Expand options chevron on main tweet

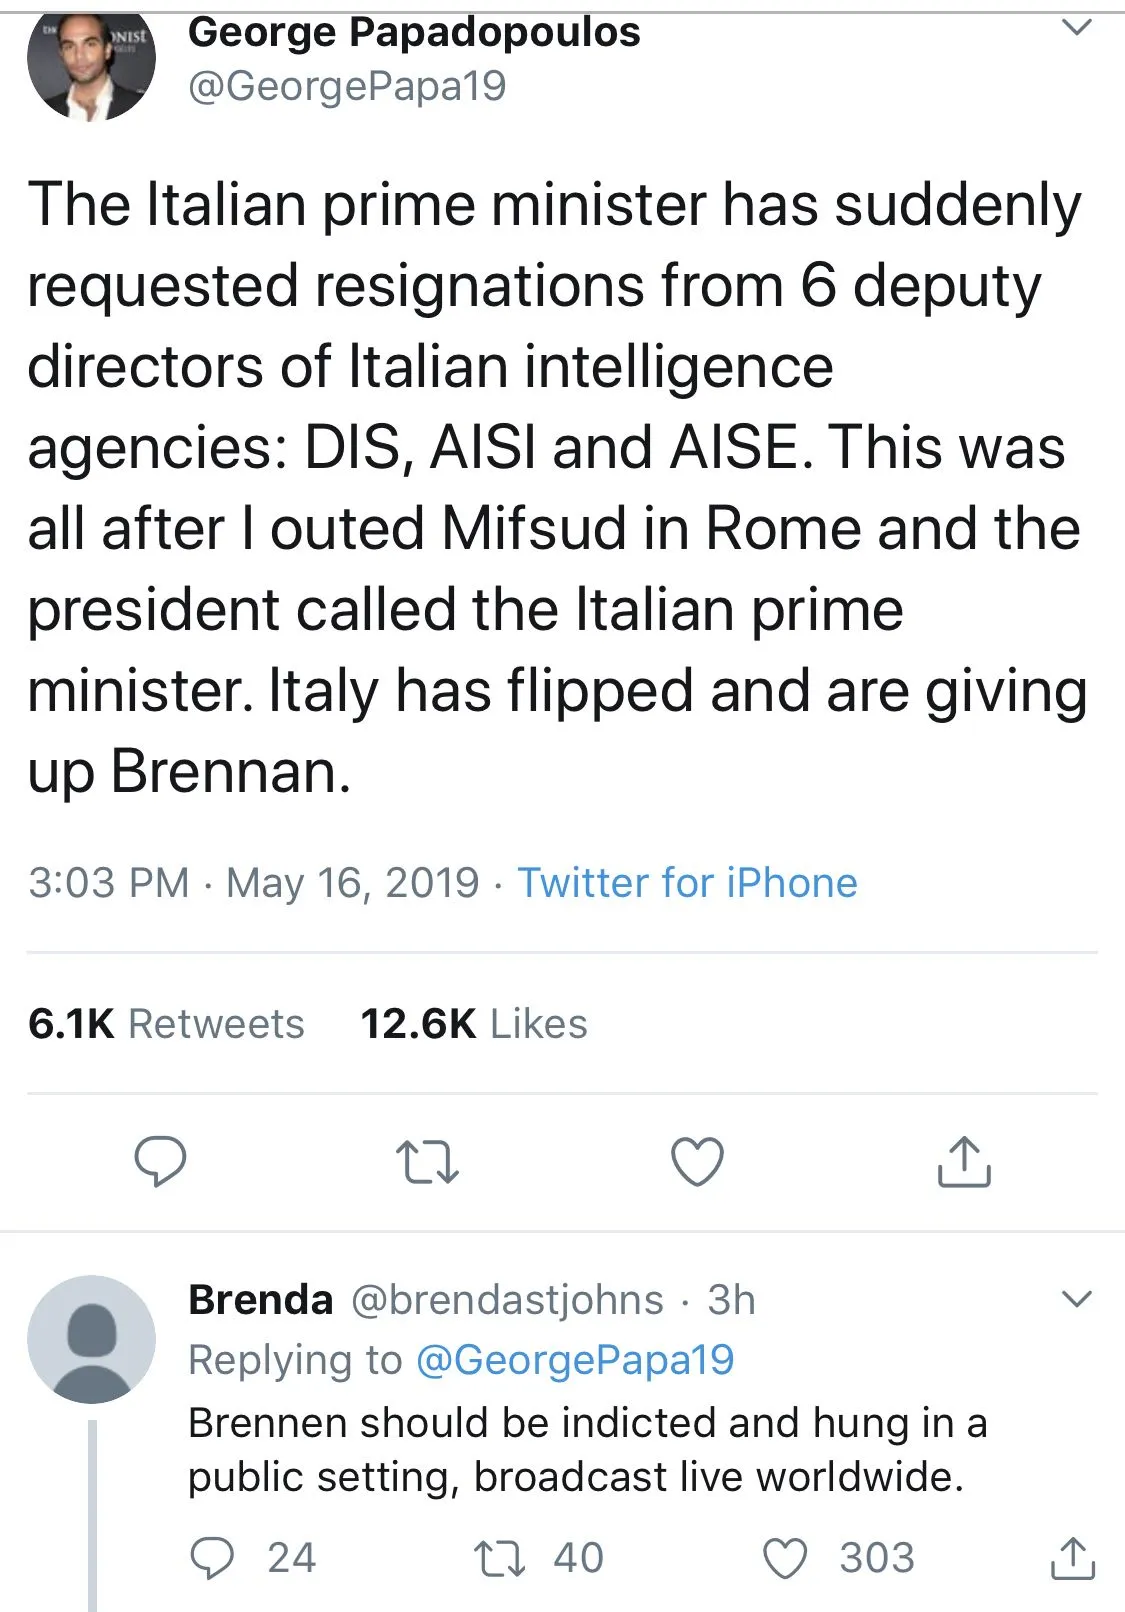1076,28
